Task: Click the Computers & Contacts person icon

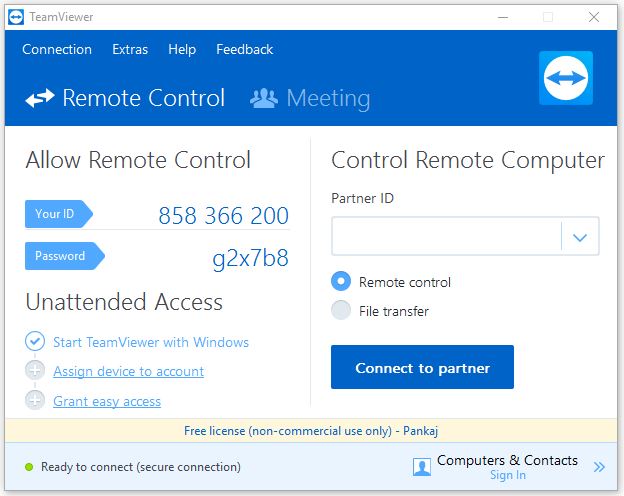Action: pyautogui.click(x=422, y=467)
